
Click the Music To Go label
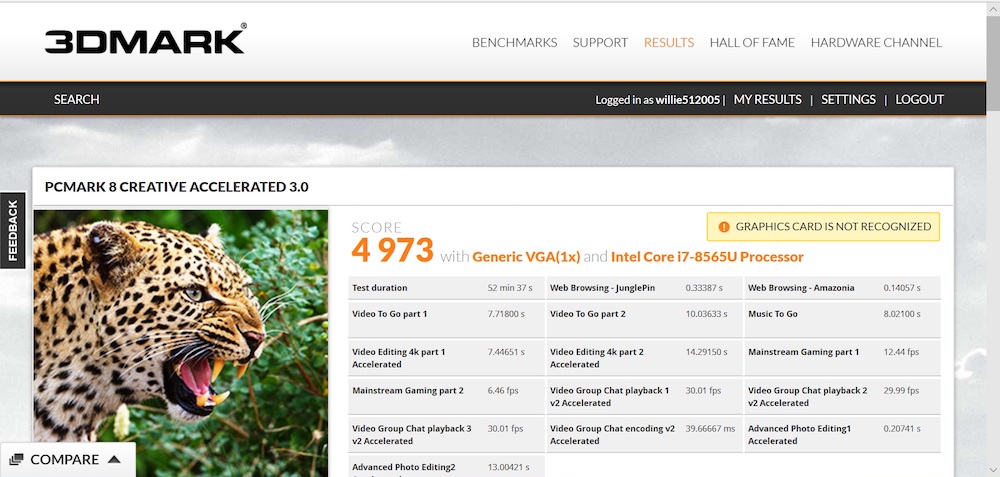(772, 314)
